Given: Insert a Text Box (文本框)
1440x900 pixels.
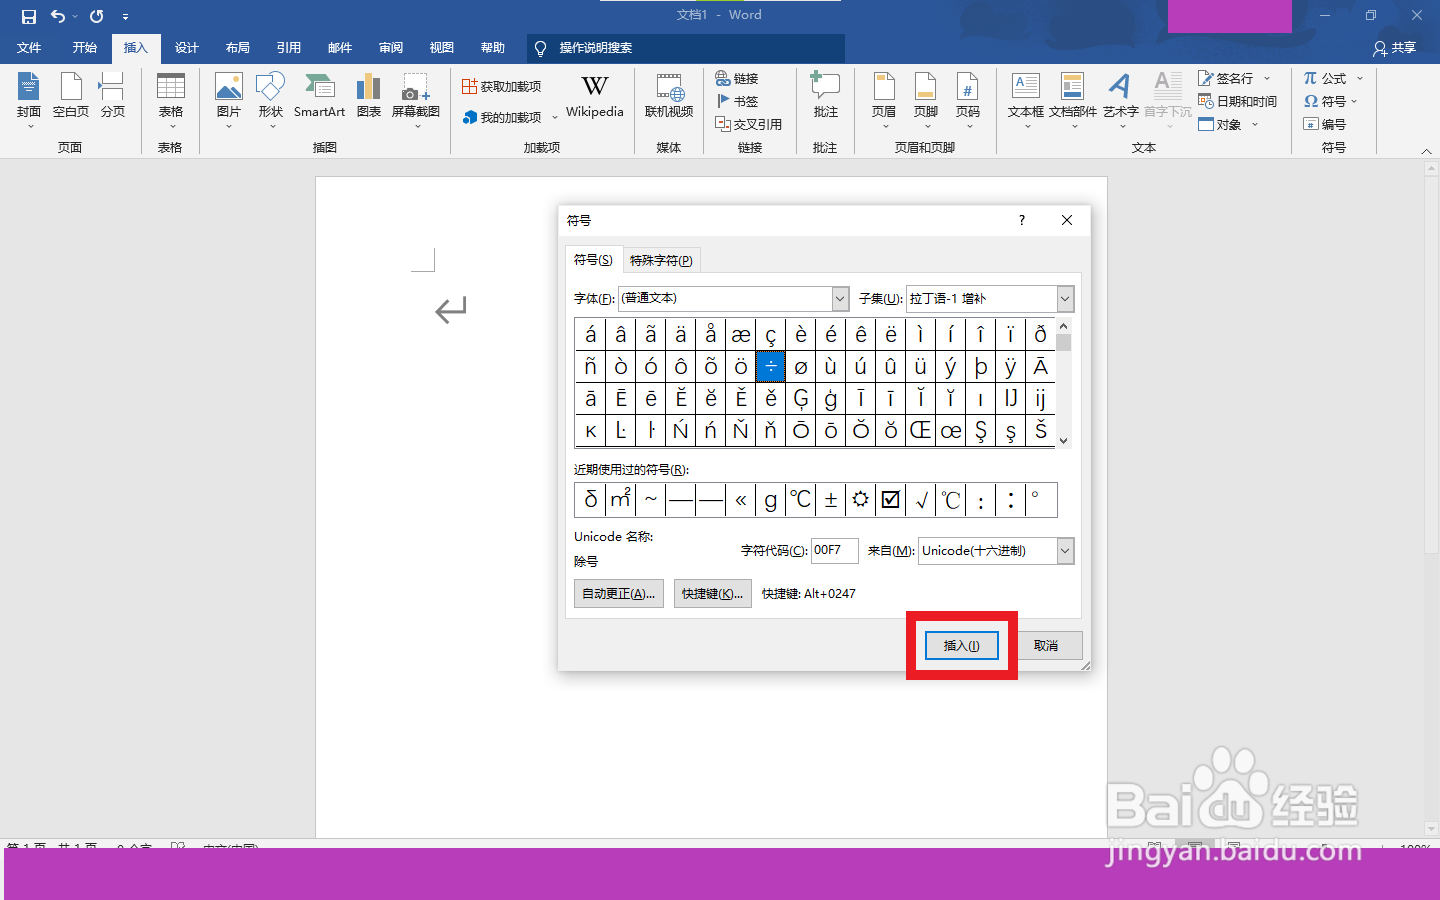Looking at the screenshot, I should coord(1026,100).
